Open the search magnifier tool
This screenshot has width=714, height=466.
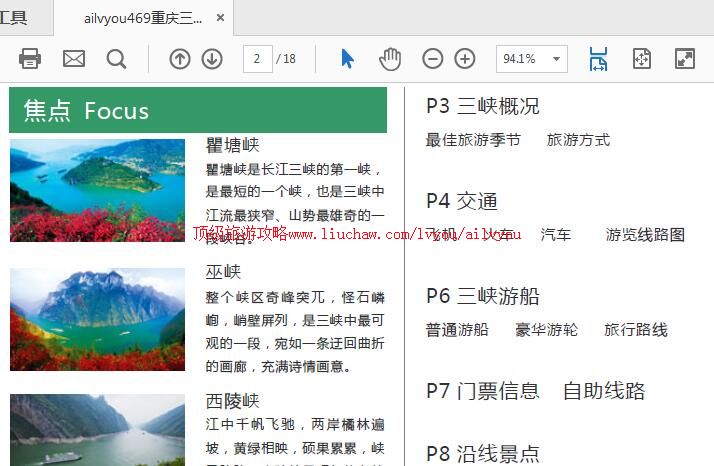pos(117,59)
